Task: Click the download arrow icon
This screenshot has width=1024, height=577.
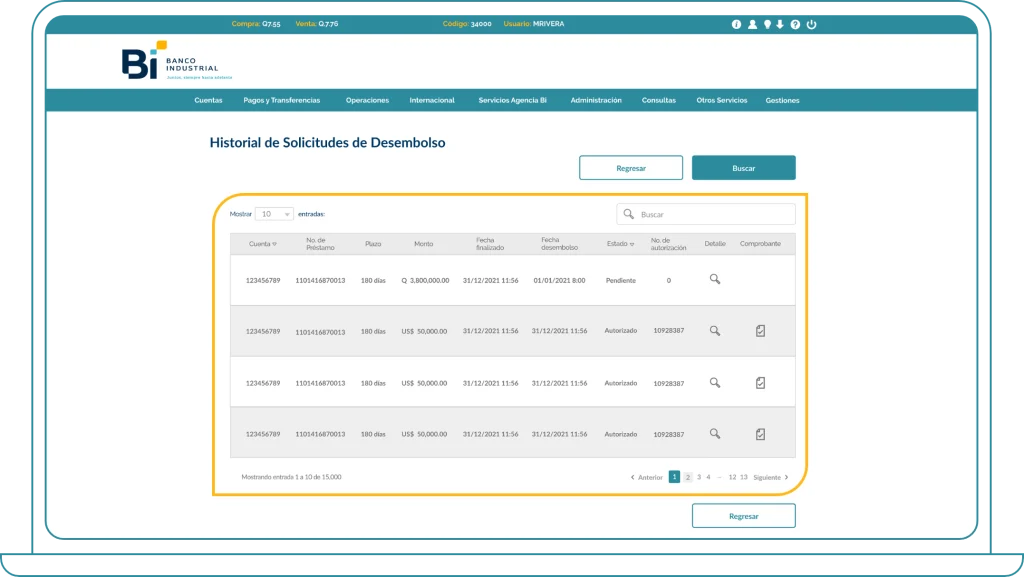Action: click(x=780, y=24)
